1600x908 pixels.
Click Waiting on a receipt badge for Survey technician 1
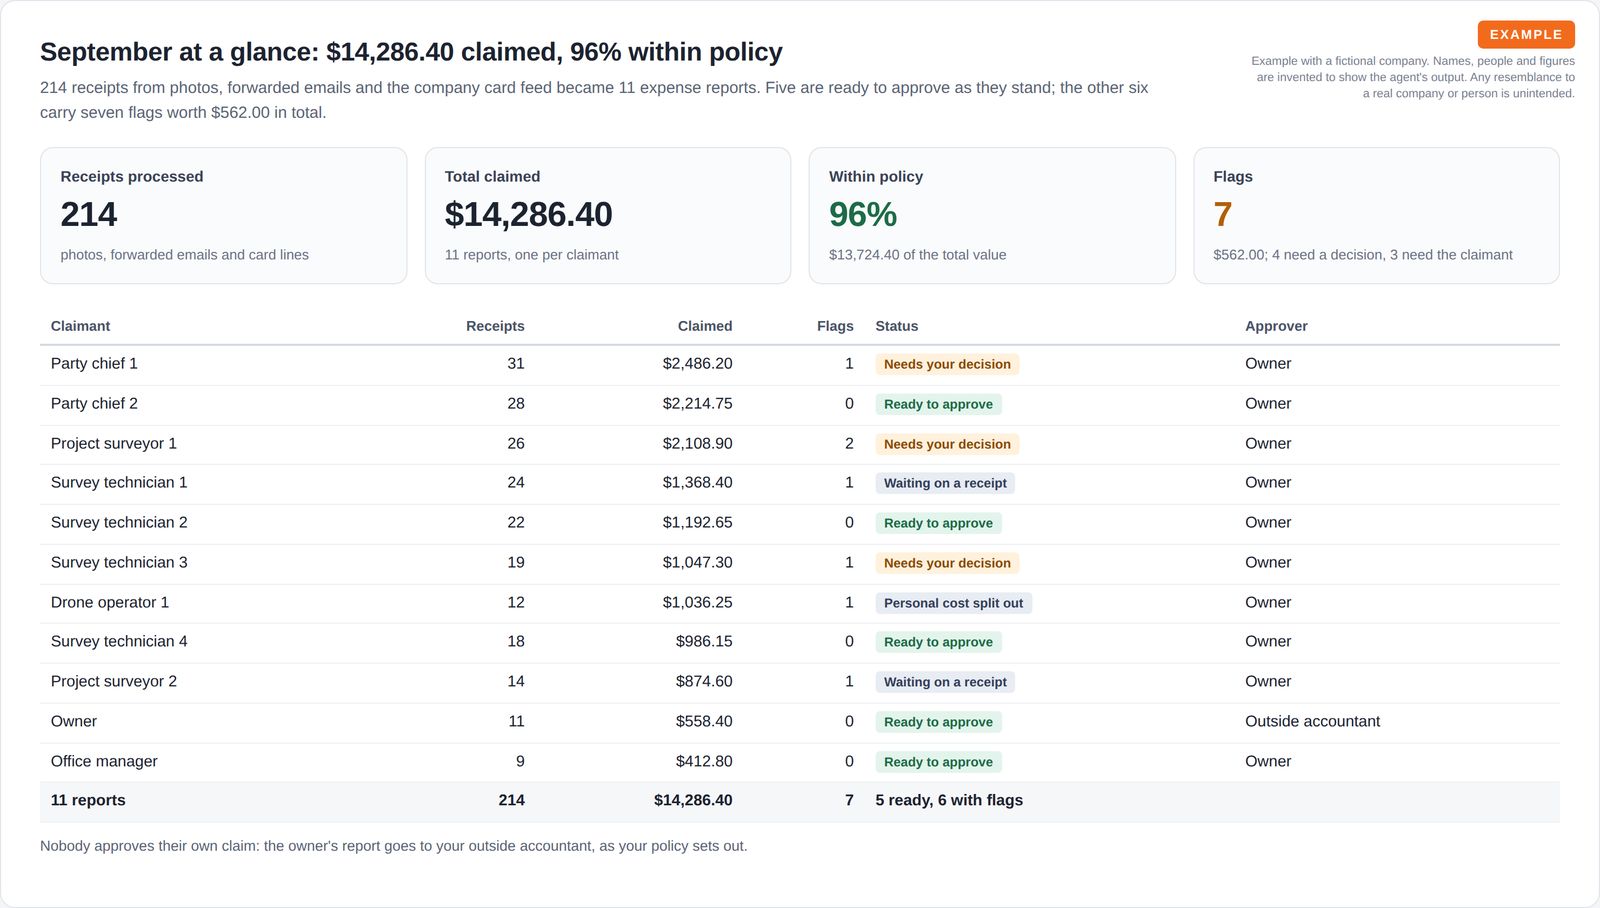tap(945, 483)
